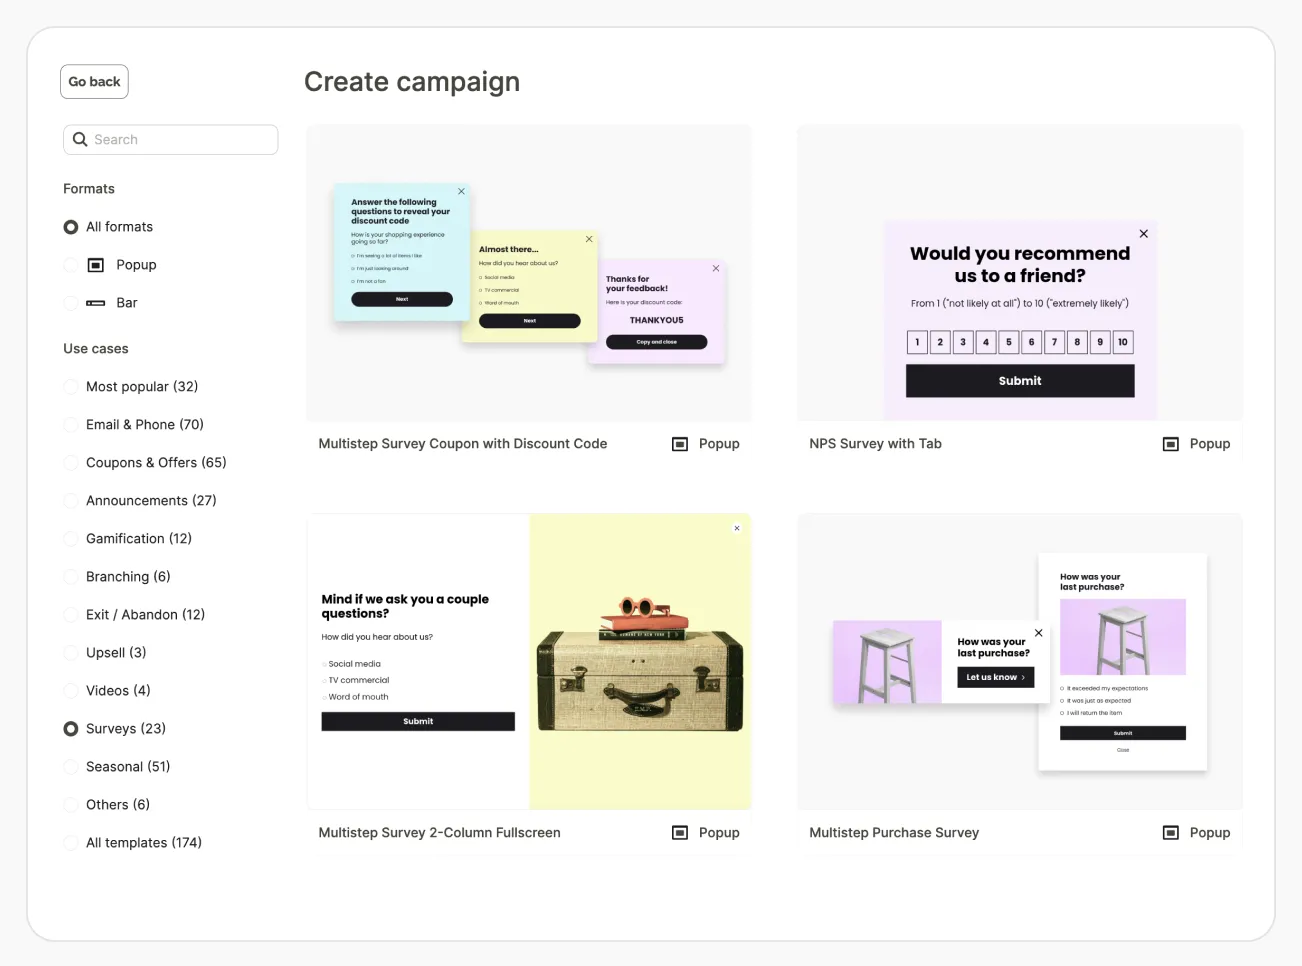Select Seasonal (51) use case
Screen dimensions: 1302x966
pyautogui.click(x=71, y=767)
